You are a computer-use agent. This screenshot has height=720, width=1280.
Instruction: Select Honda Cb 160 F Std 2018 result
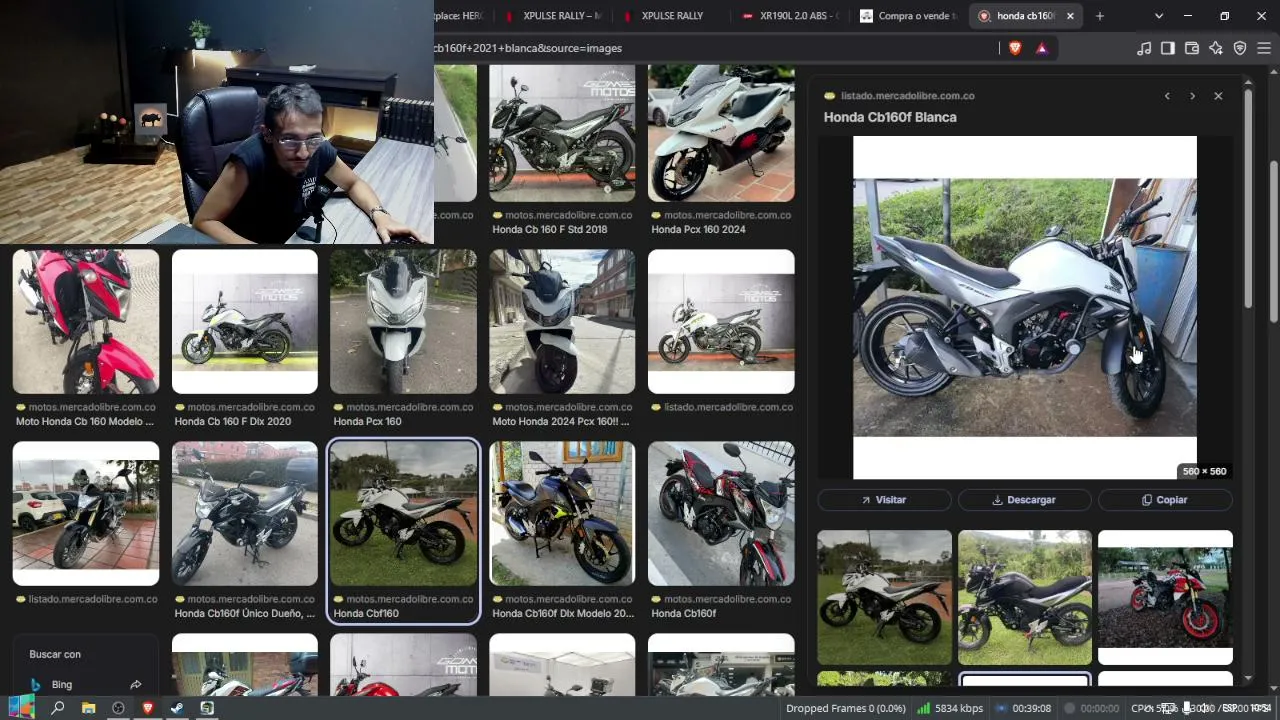click(562, 133)
